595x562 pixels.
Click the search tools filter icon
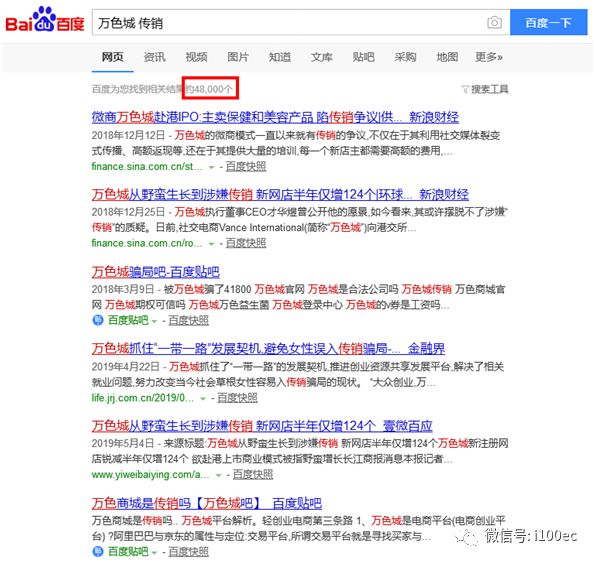[465, 89]
